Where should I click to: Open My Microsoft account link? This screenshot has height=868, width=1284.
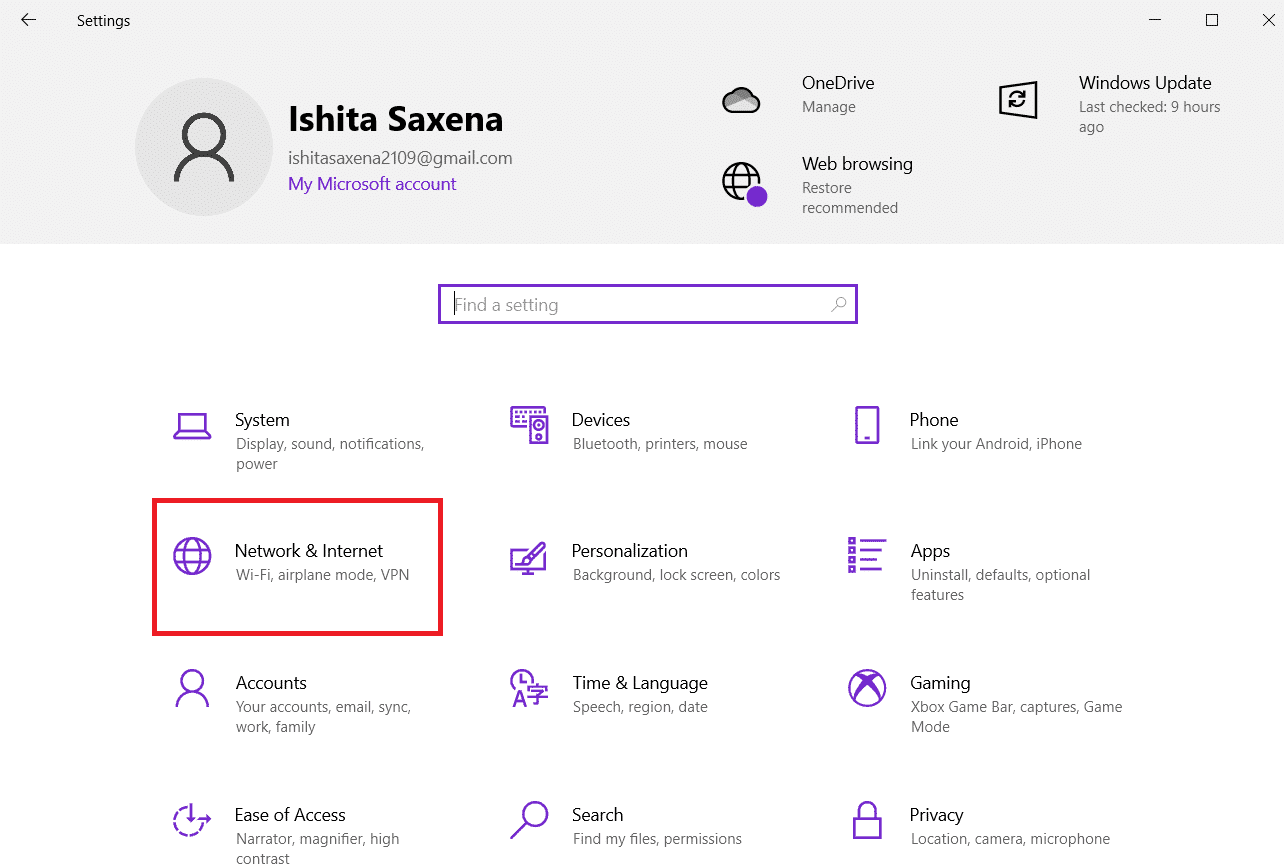click(371, 184)
